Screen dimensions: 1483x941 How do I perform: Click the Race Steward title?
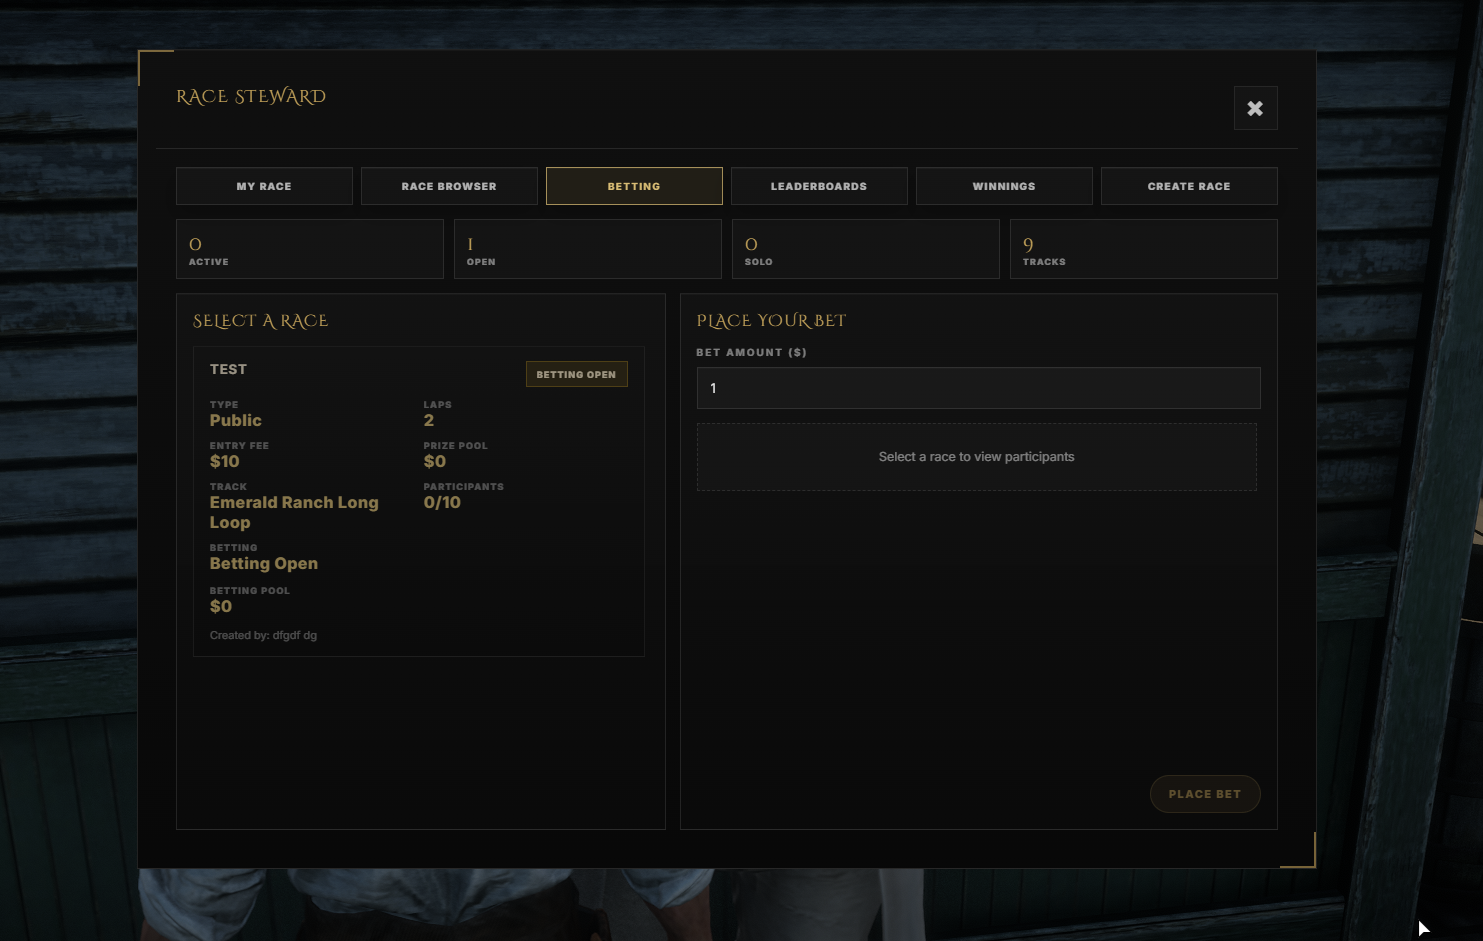[251, 97]
